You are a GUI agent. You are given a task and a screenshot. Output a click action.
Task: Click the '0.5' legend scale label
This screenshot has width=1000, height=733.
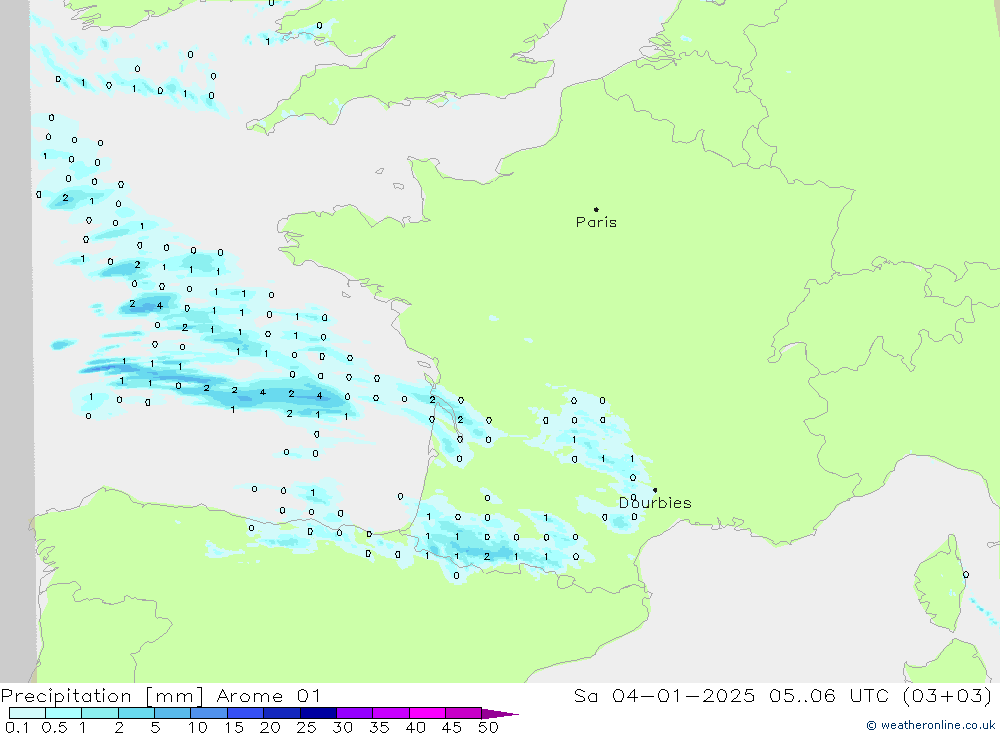pos(54,727)
